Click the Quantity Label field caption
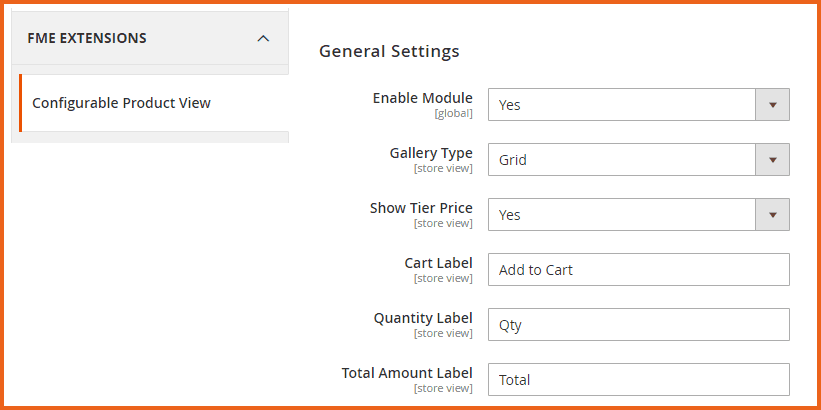The width and height of the screenshot is (821, 410). tap(423, 318)
